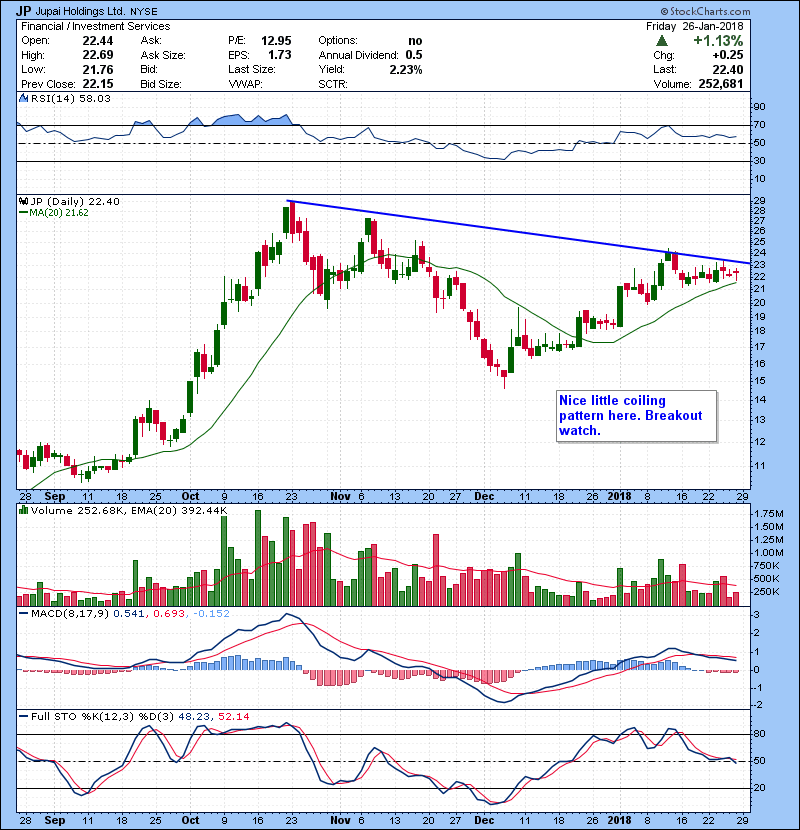Click the stochastic %D value 52.14

click(x=233, y=717)
